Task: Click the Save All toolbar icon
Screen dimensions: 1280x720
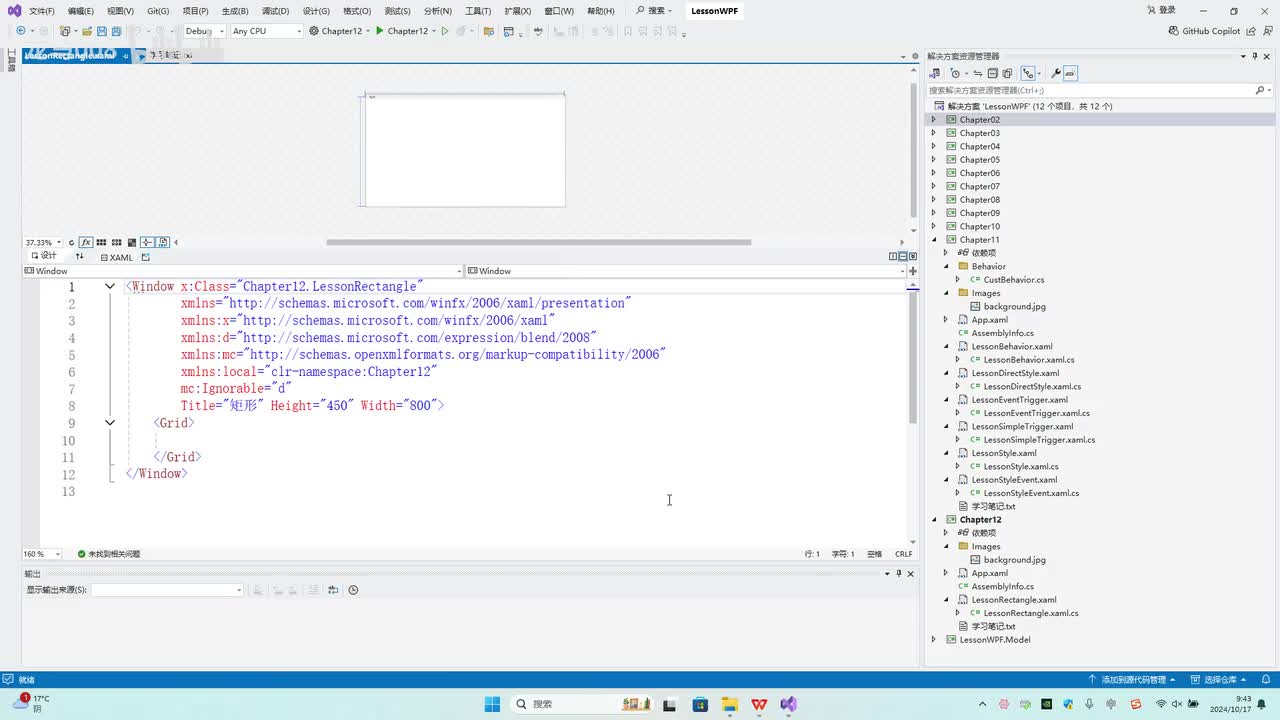Action: [x=117, y=31]
